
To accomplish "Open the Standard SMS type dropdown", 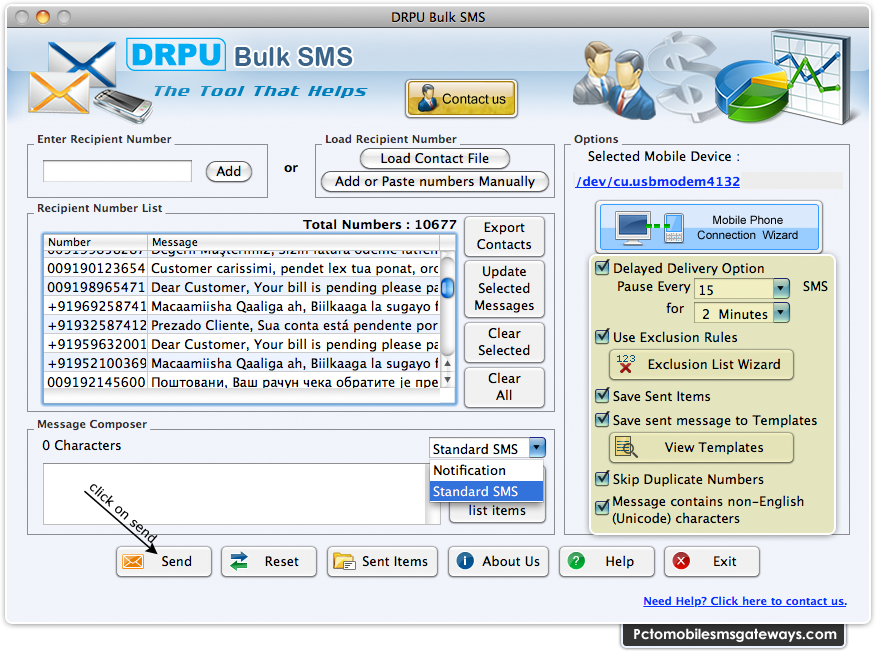I will [x=537, y=448].
